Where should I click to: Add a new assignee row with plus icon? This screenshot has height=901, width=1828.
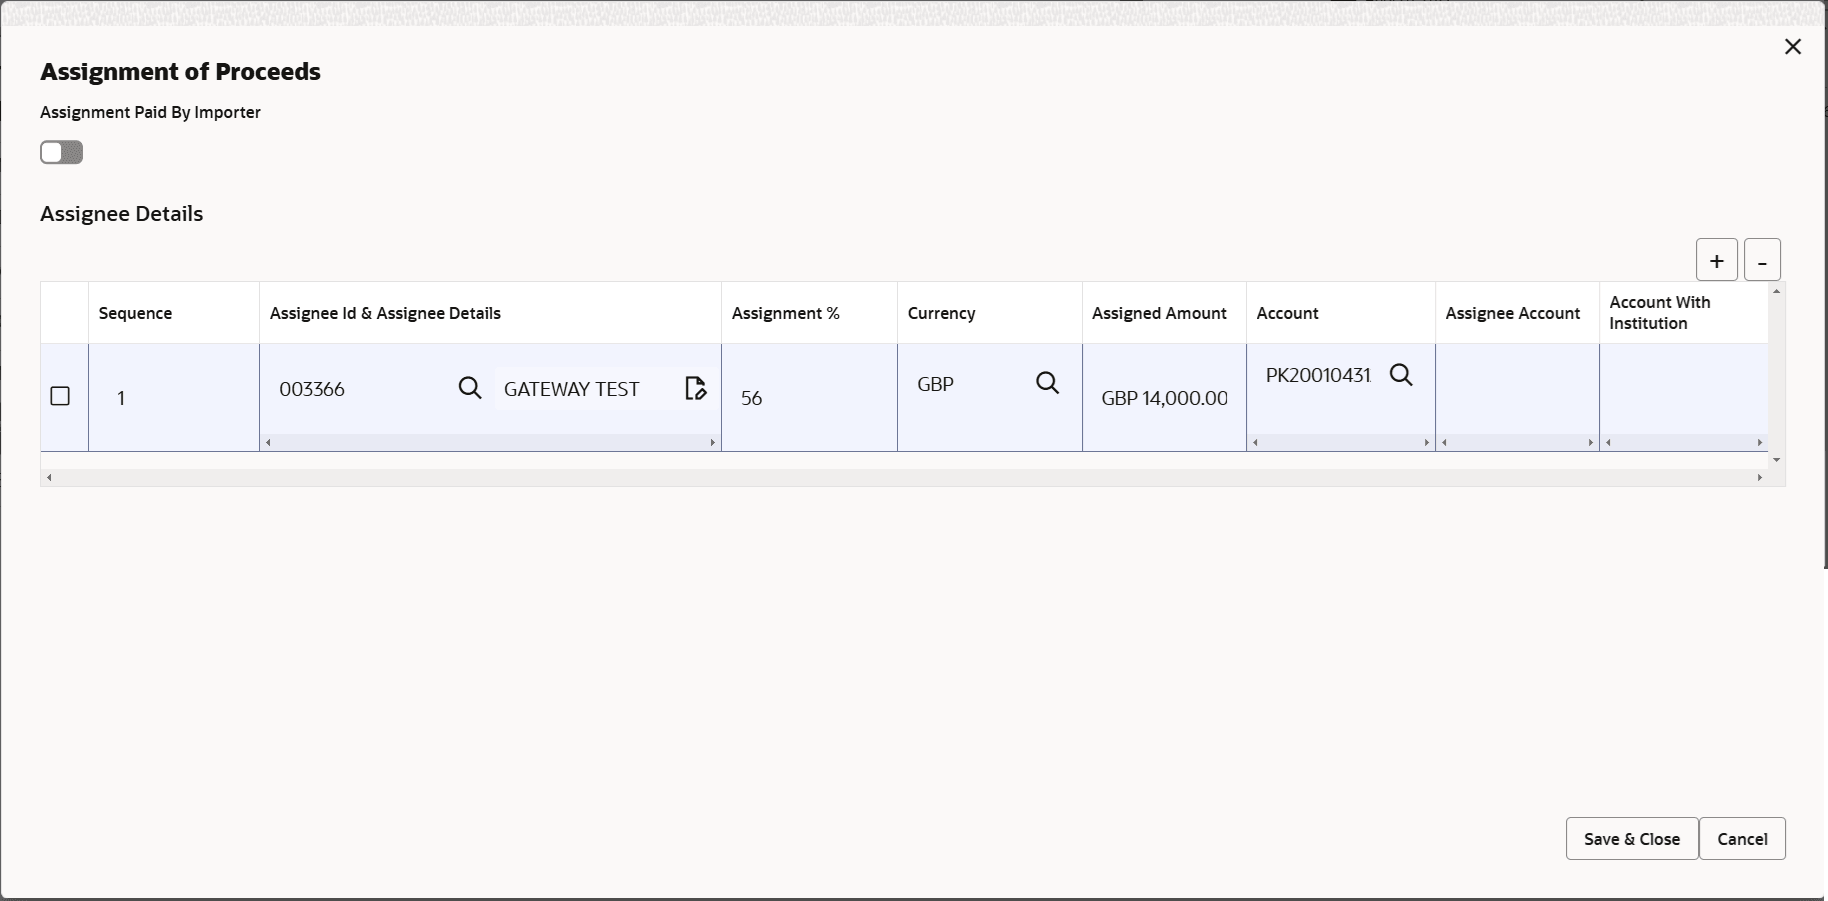click(1716, 259)
